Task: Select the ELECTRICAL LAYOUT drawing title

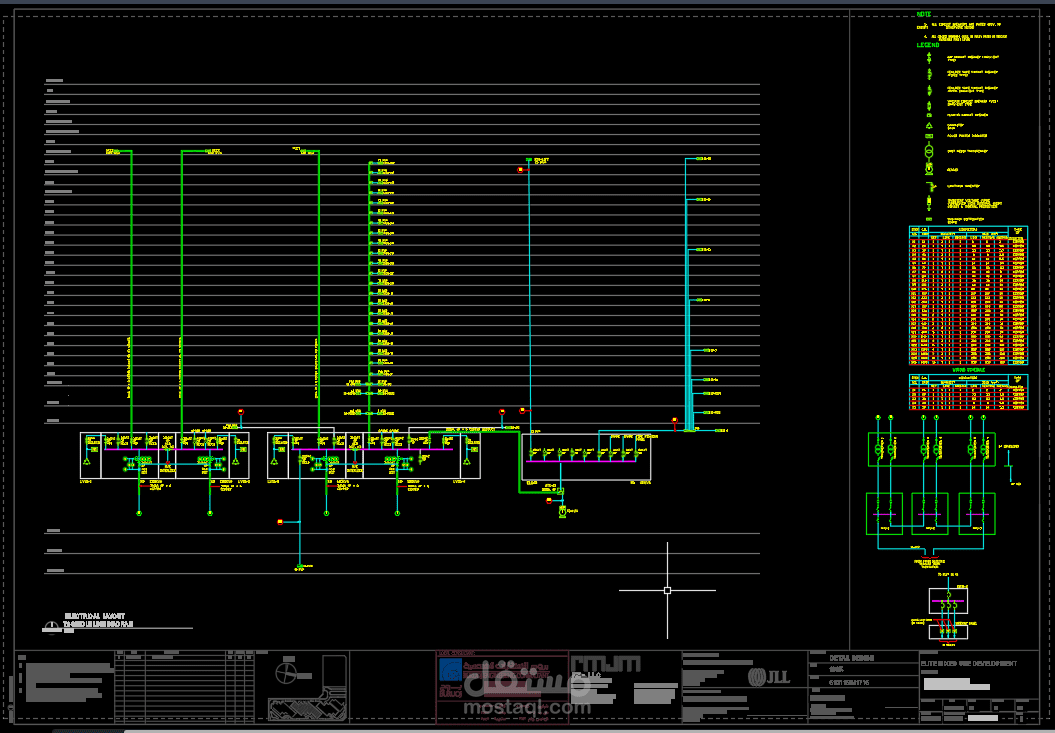Action: [x=94, y=616]
